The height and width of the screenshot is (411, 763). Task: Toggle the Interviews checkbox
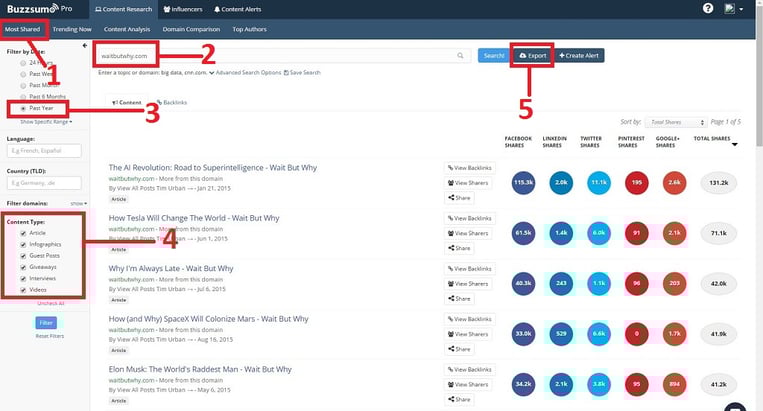coord(23,279)
